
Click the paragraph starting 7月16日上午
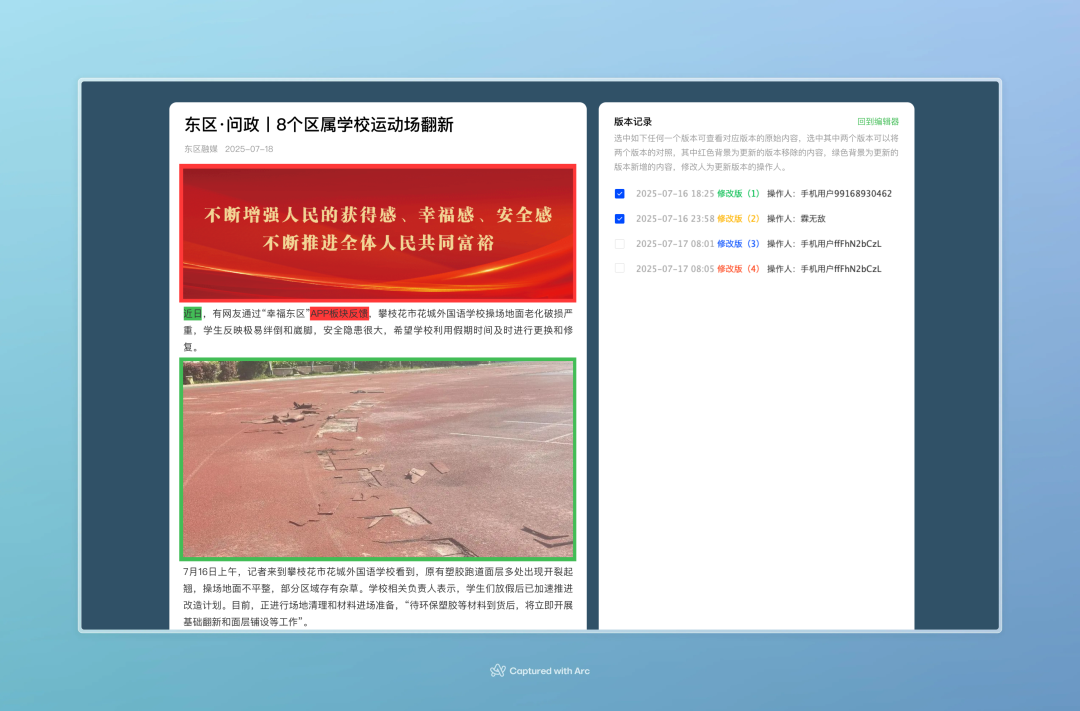click(x=377, y=597)
